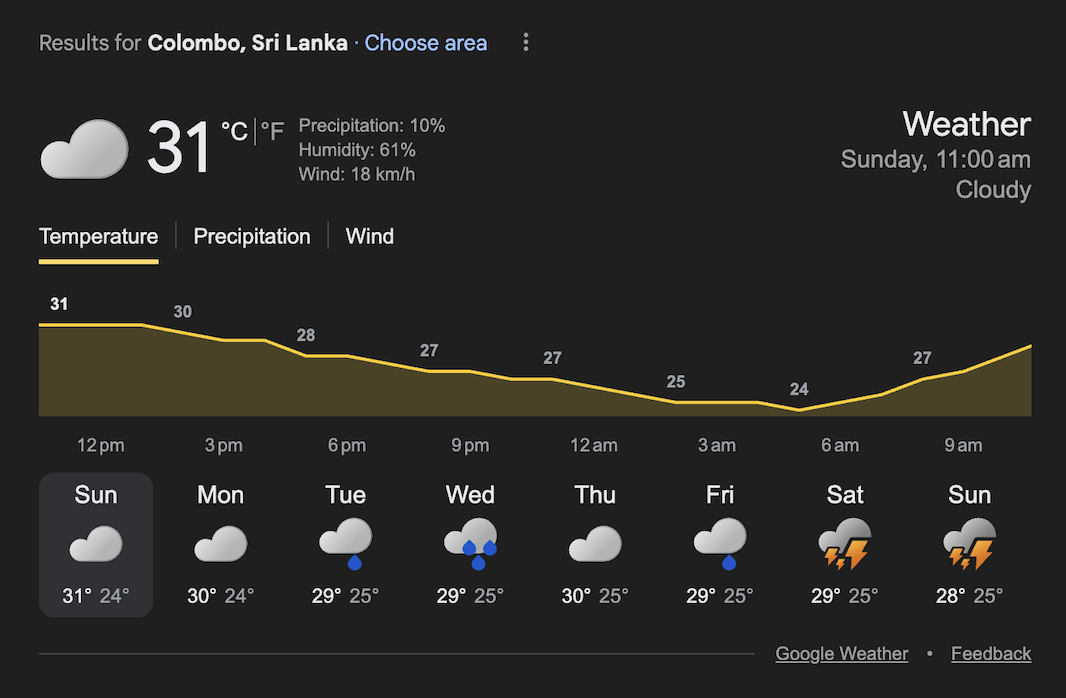The image size is (1066, 698).
Task: Click Saturday's thunderstorm icon
Action: pyautogui.click(x=844, y=543)
